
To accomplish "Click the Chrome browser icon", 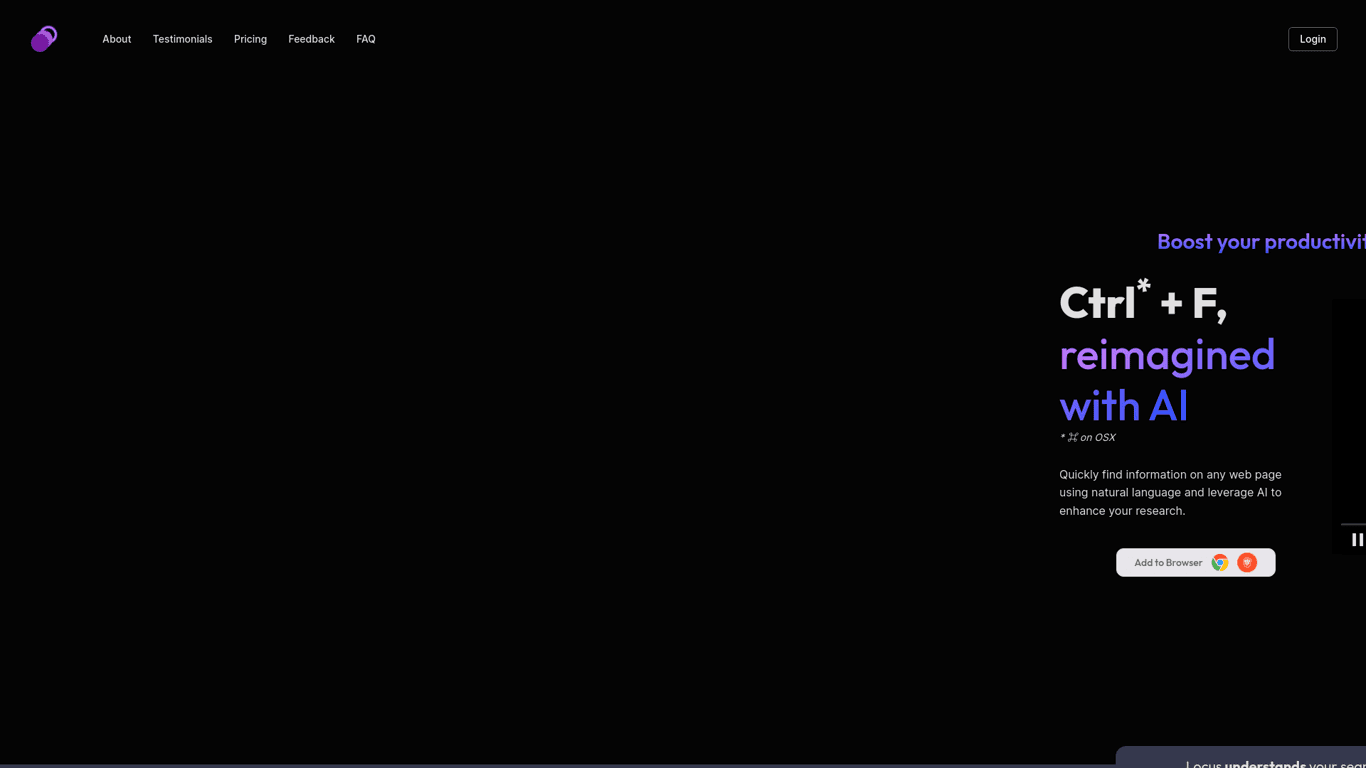I will (x=1219, y=562).
